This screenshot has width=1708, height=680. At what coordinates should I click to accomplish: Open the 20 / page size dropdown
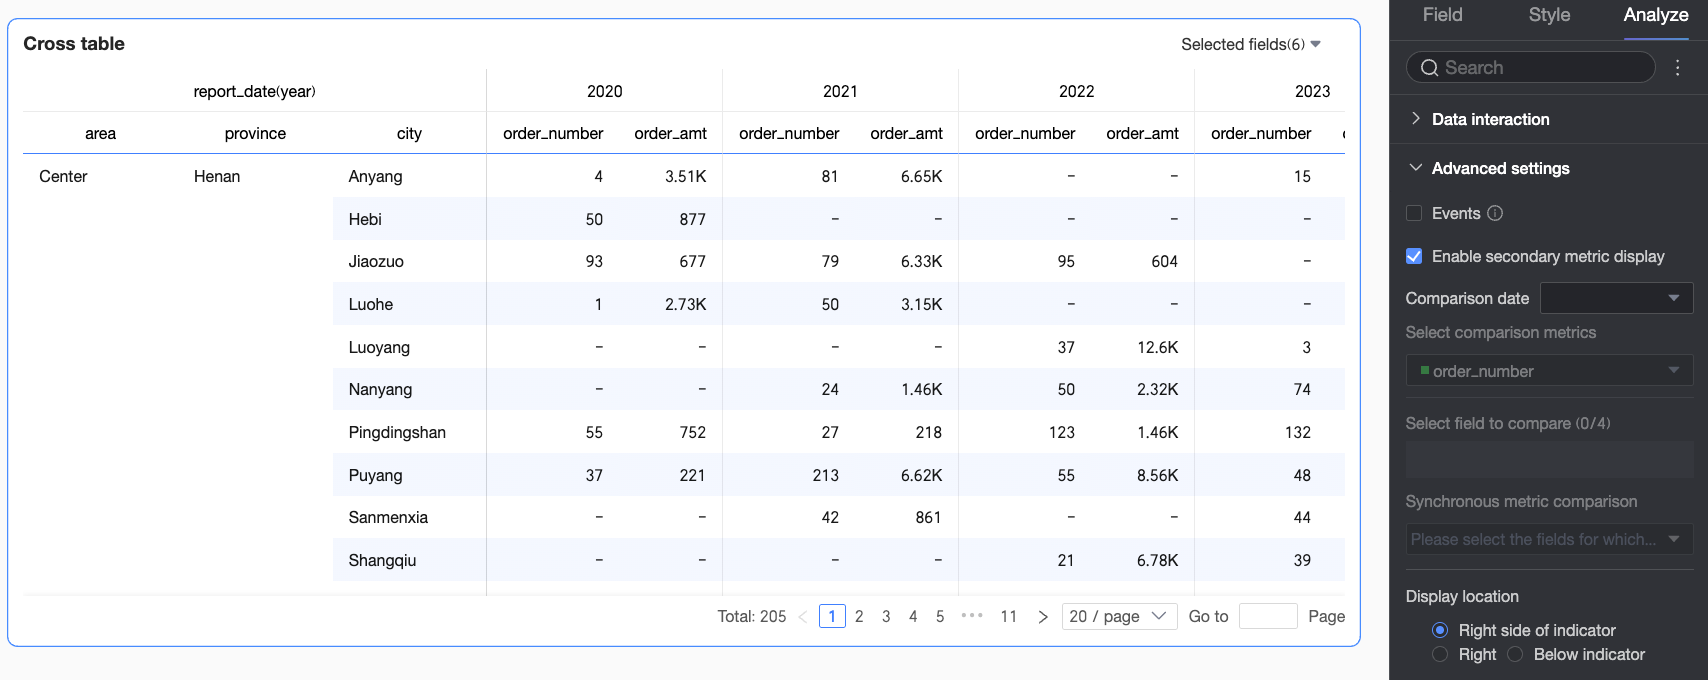click(x=1118, y=616)
